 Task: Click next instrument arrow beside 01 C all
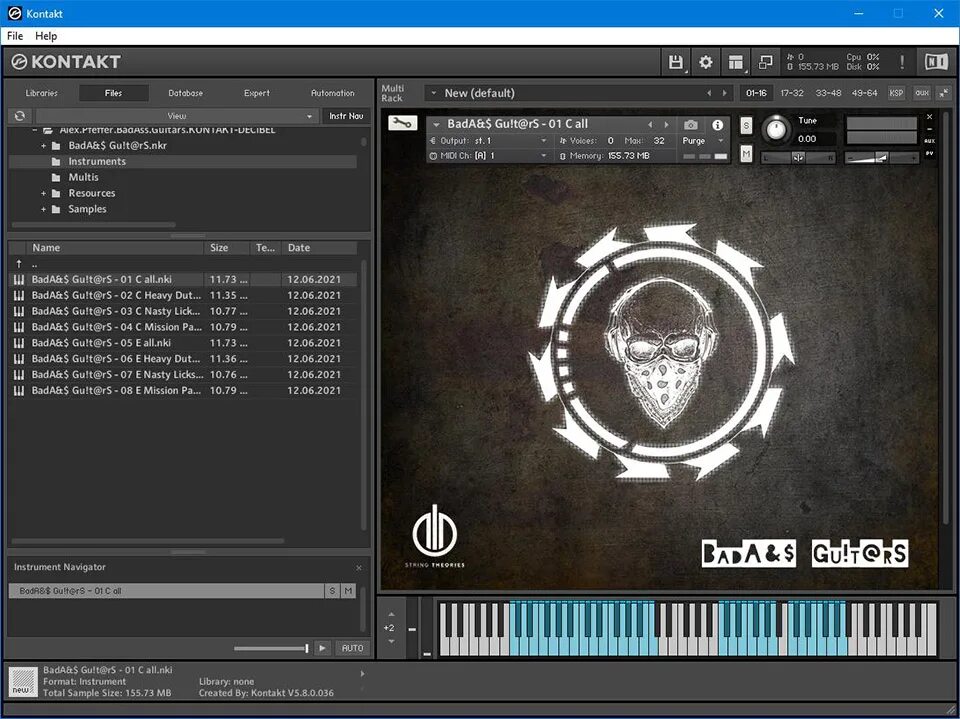tap(667, 124)
